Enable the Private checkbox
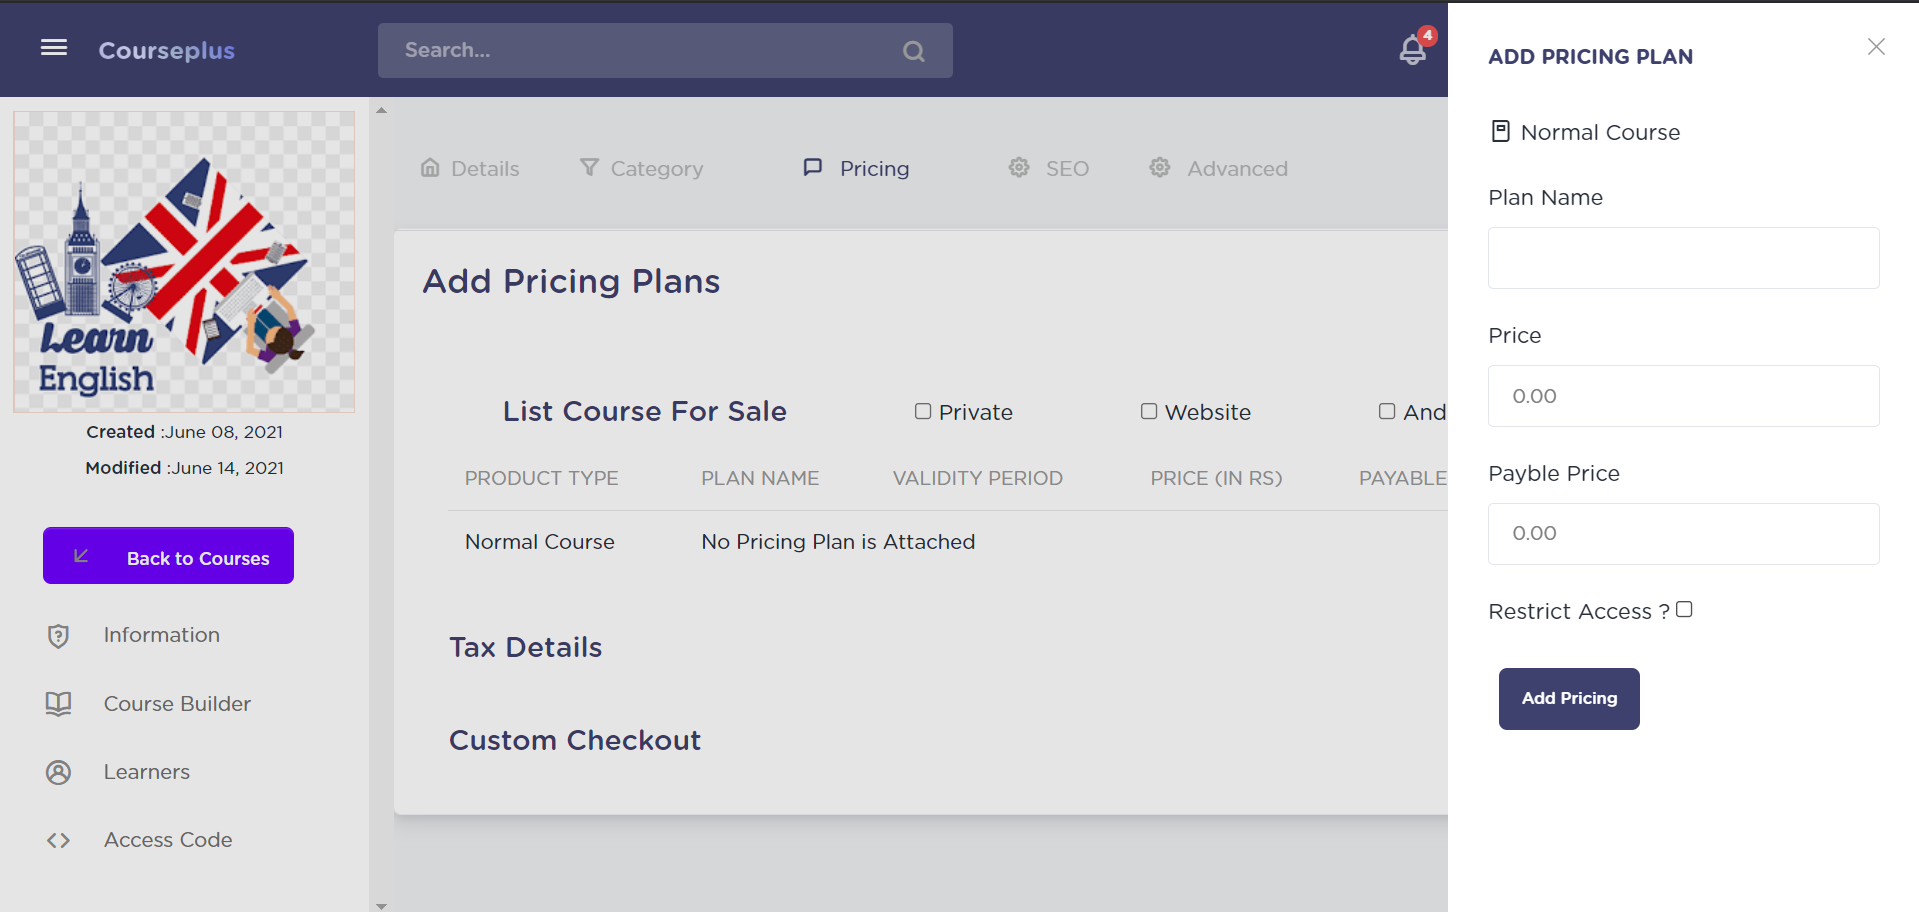Screen dimensions: 1919x912 tap(923, 411)
